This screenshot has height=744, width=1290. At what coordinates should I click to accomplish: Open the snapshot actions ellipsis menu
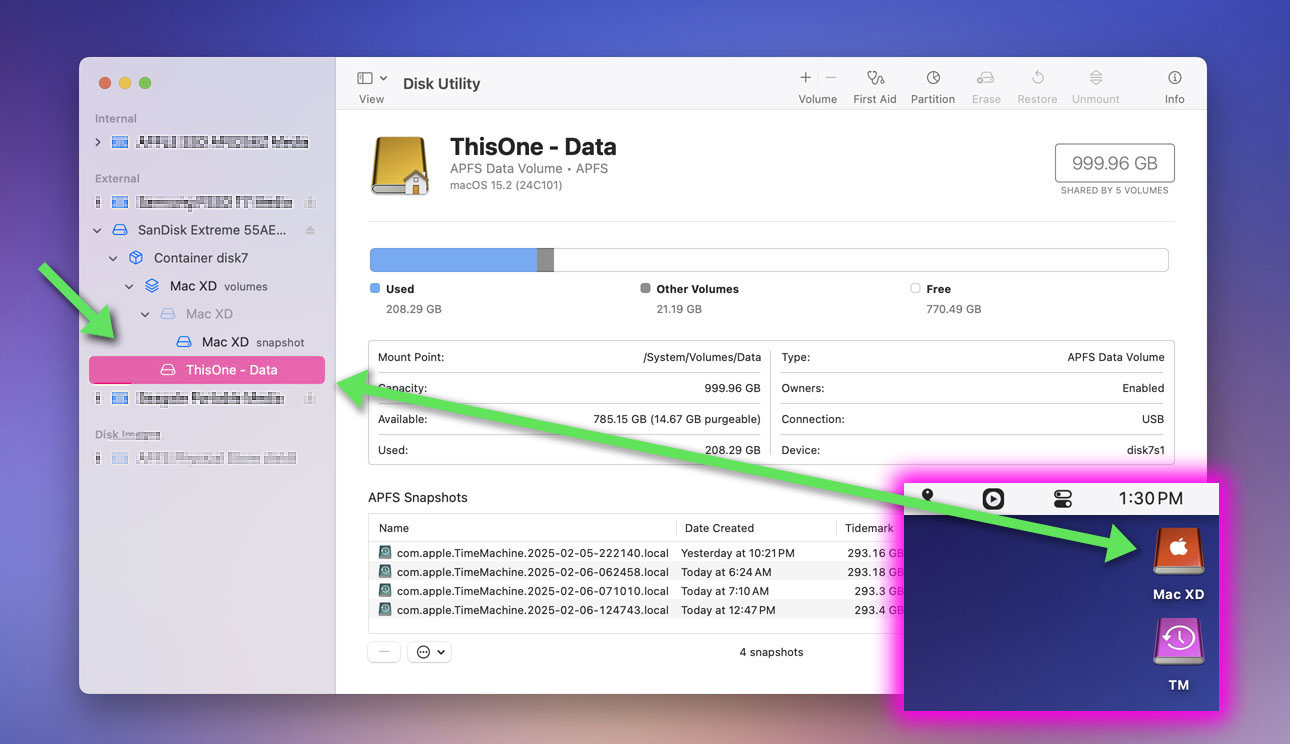coord(432,652)
